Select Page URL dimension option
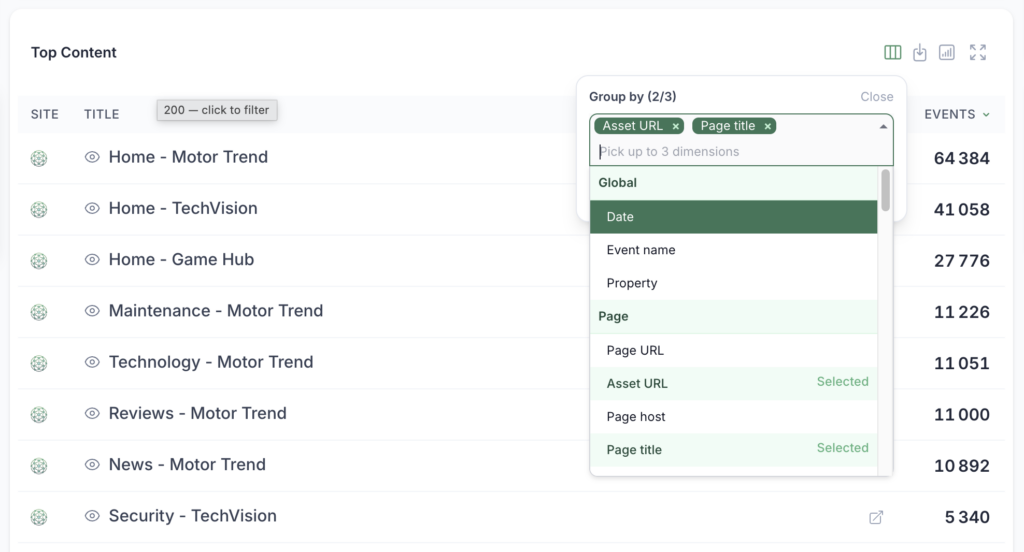This screenshot has width=1024, height=552. pyautogui.click(x=733, y=350)
